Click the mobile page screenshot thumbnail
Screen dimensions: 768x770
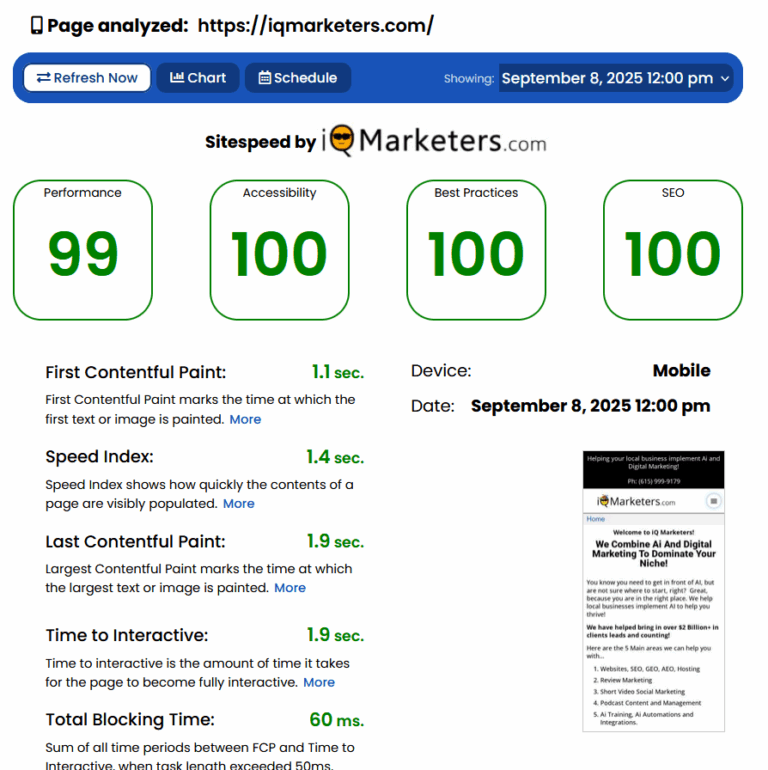click(x=654, y=591)
